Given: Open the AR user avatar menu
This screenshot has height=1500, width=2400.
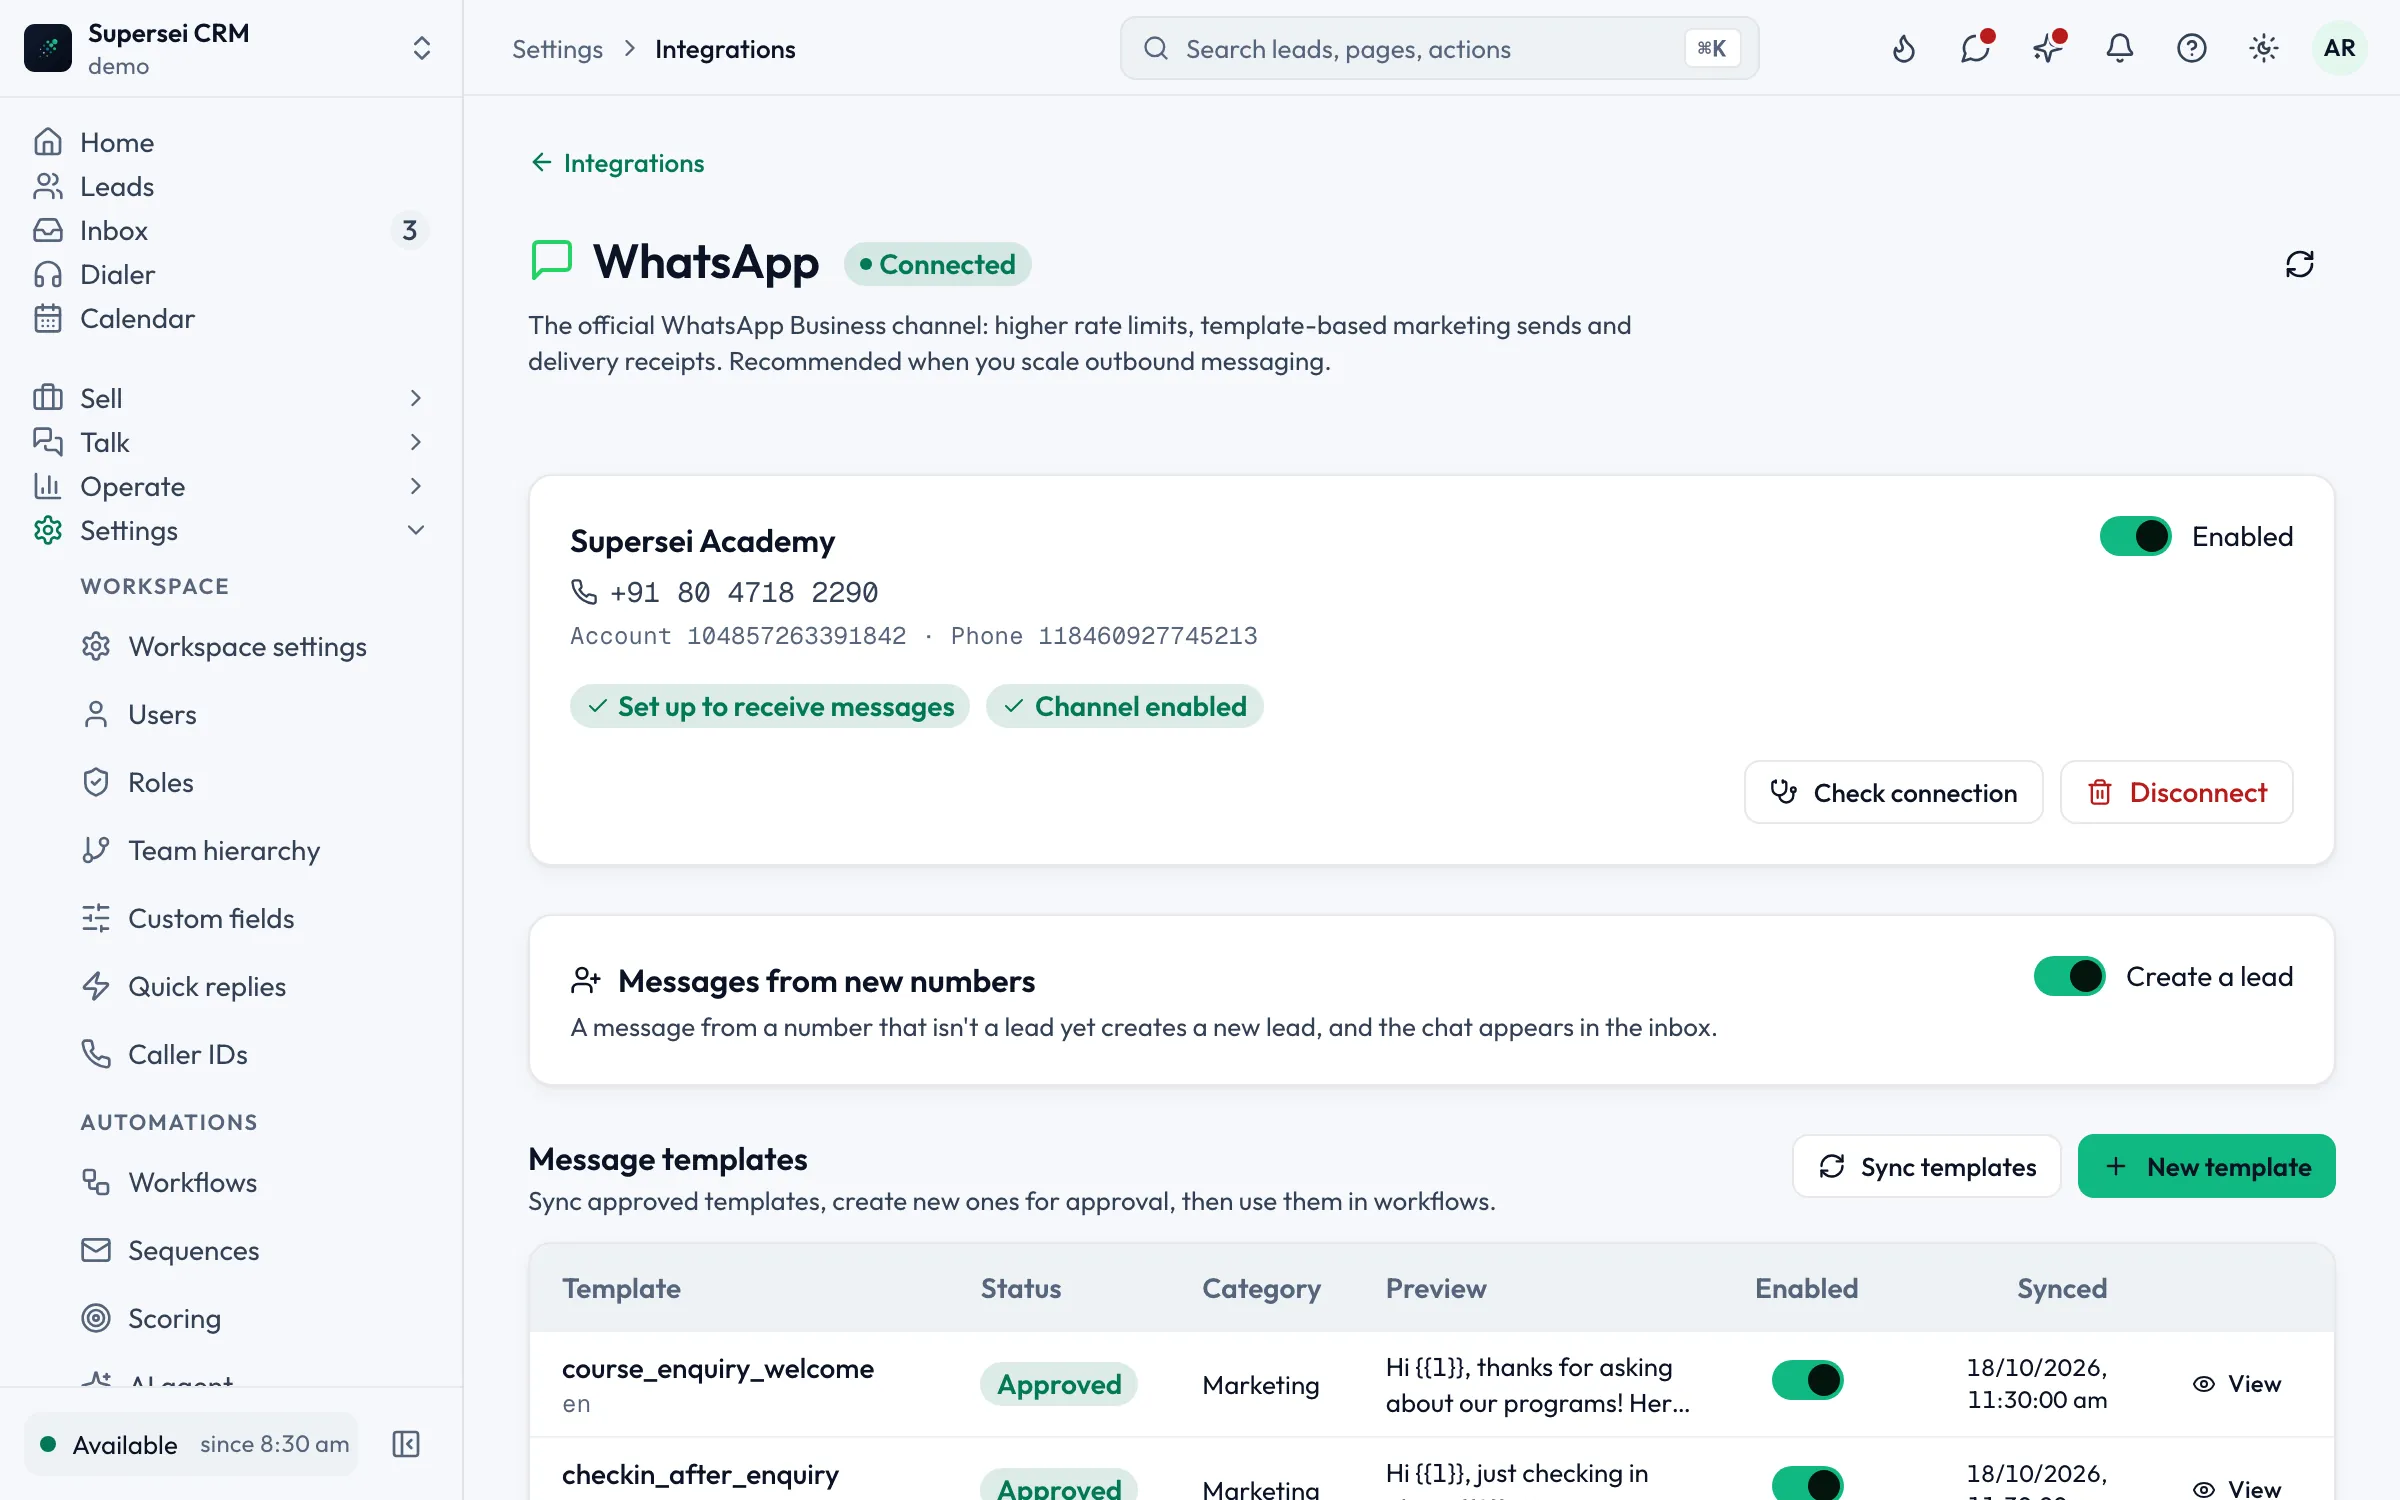Looking at the screenshot, I should 2339,48.
